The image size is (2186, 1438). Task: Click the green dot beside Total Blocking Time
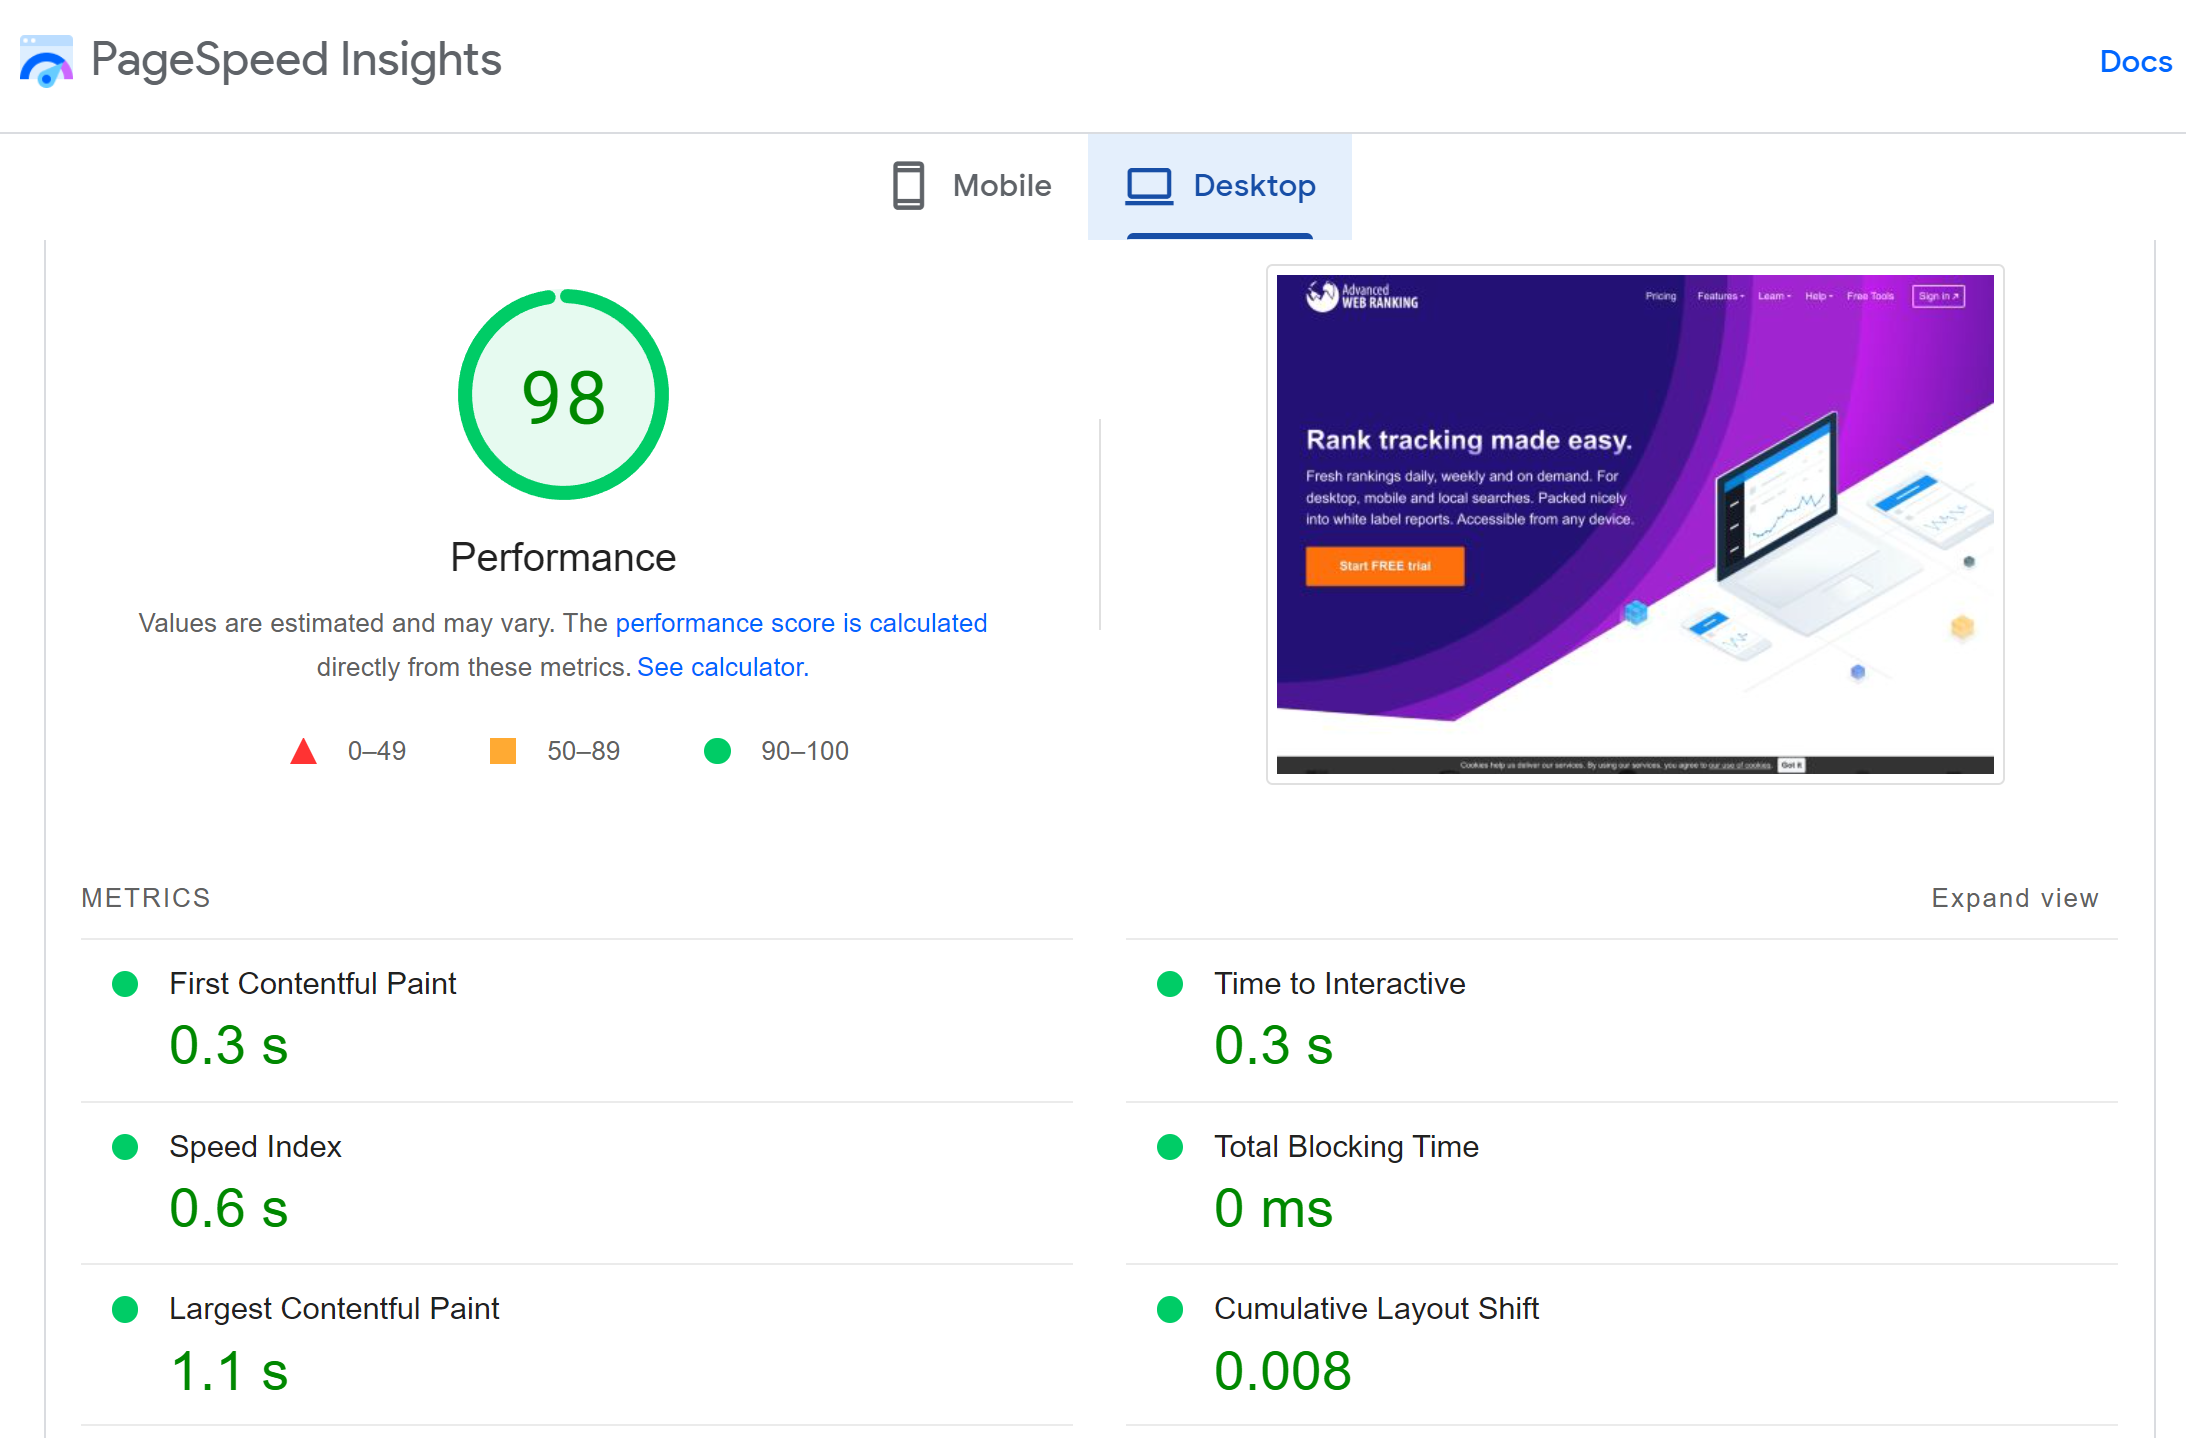pos(1169,1147)
